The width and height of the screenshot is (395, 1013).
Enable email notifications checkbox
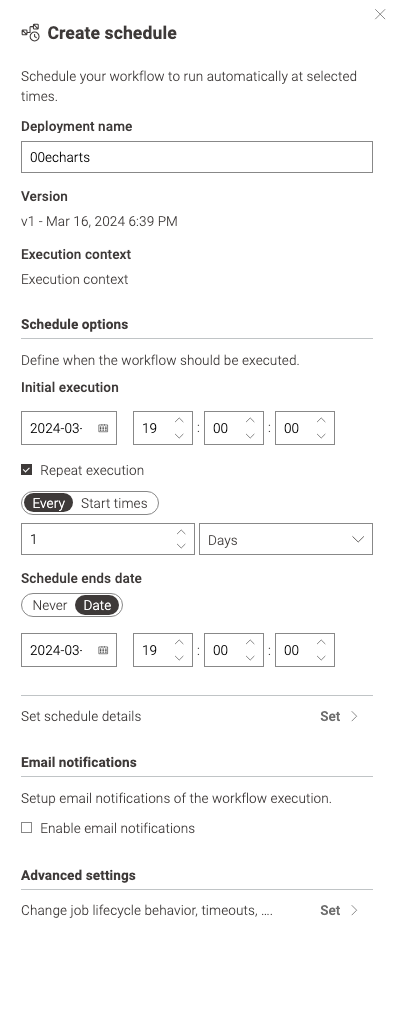(x=27, y=828)
